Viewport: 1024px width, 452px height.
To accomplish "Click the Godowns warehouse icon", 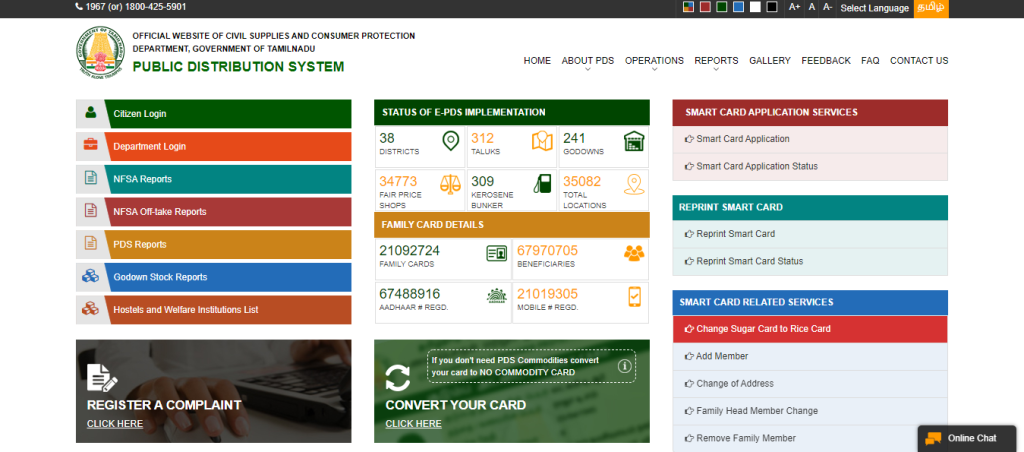I will click(x=634, y=141).
